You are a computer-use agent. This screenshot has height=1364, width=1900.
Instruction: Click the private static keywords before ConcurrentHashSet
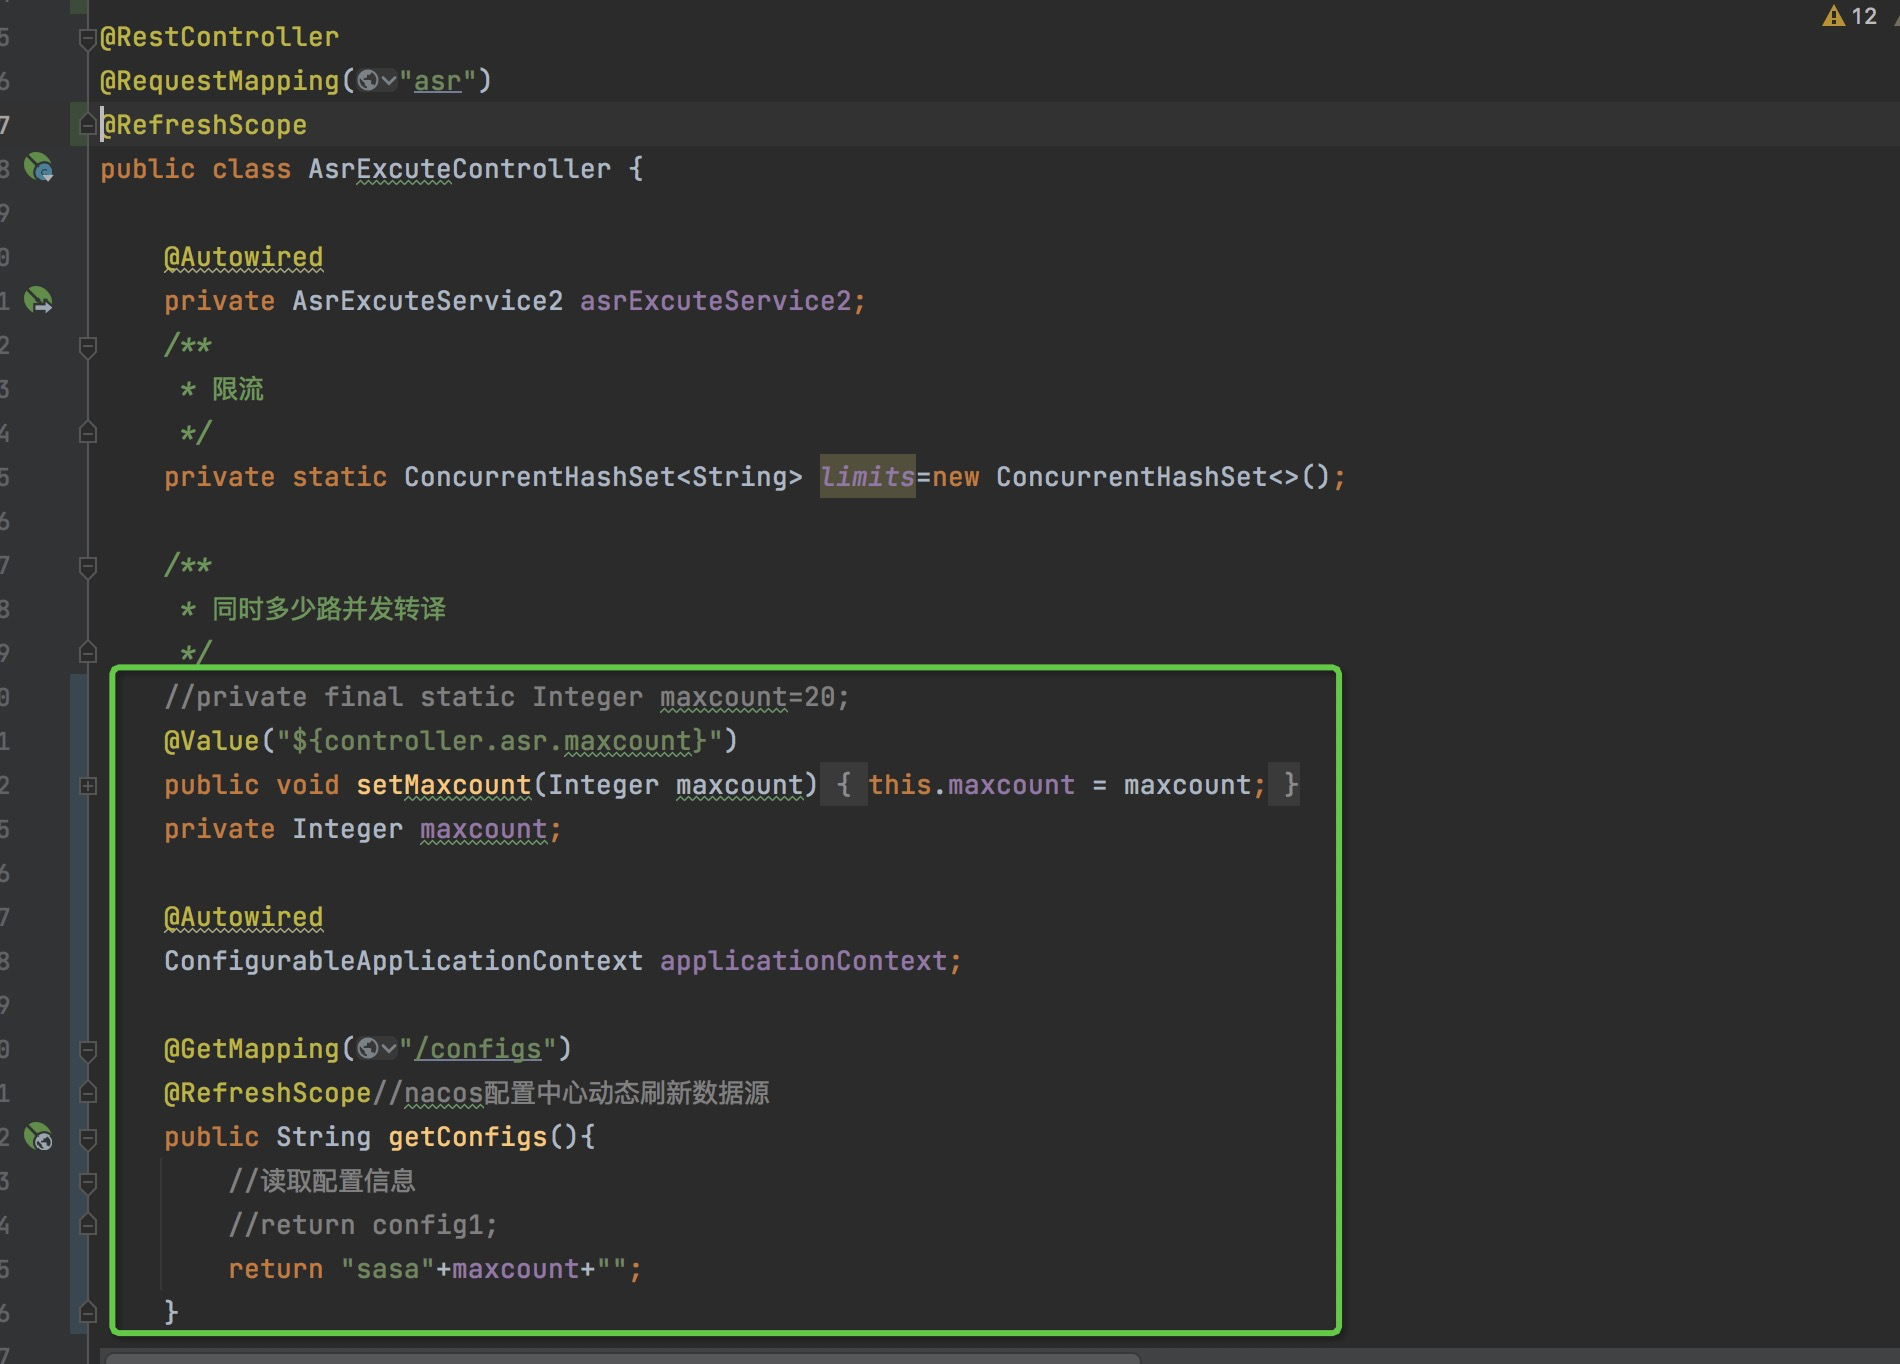(x=275, y=477)
